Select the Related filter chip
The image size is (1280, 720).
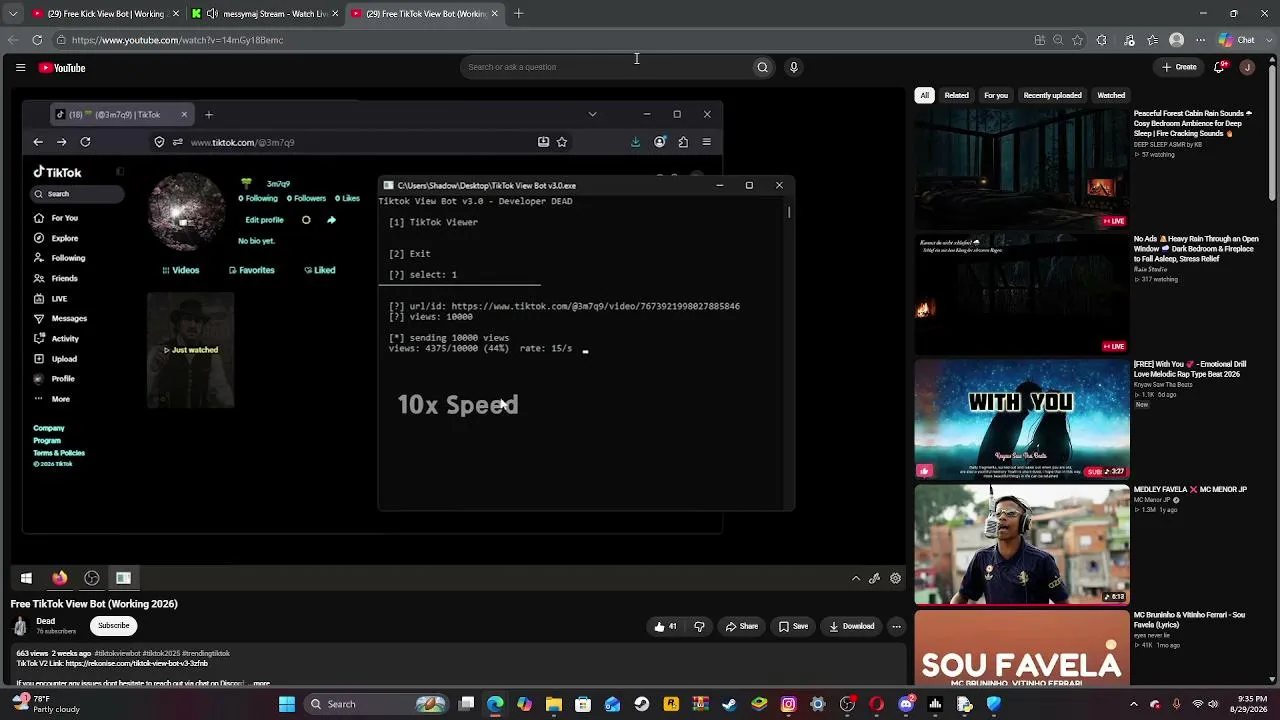(957, 95)
